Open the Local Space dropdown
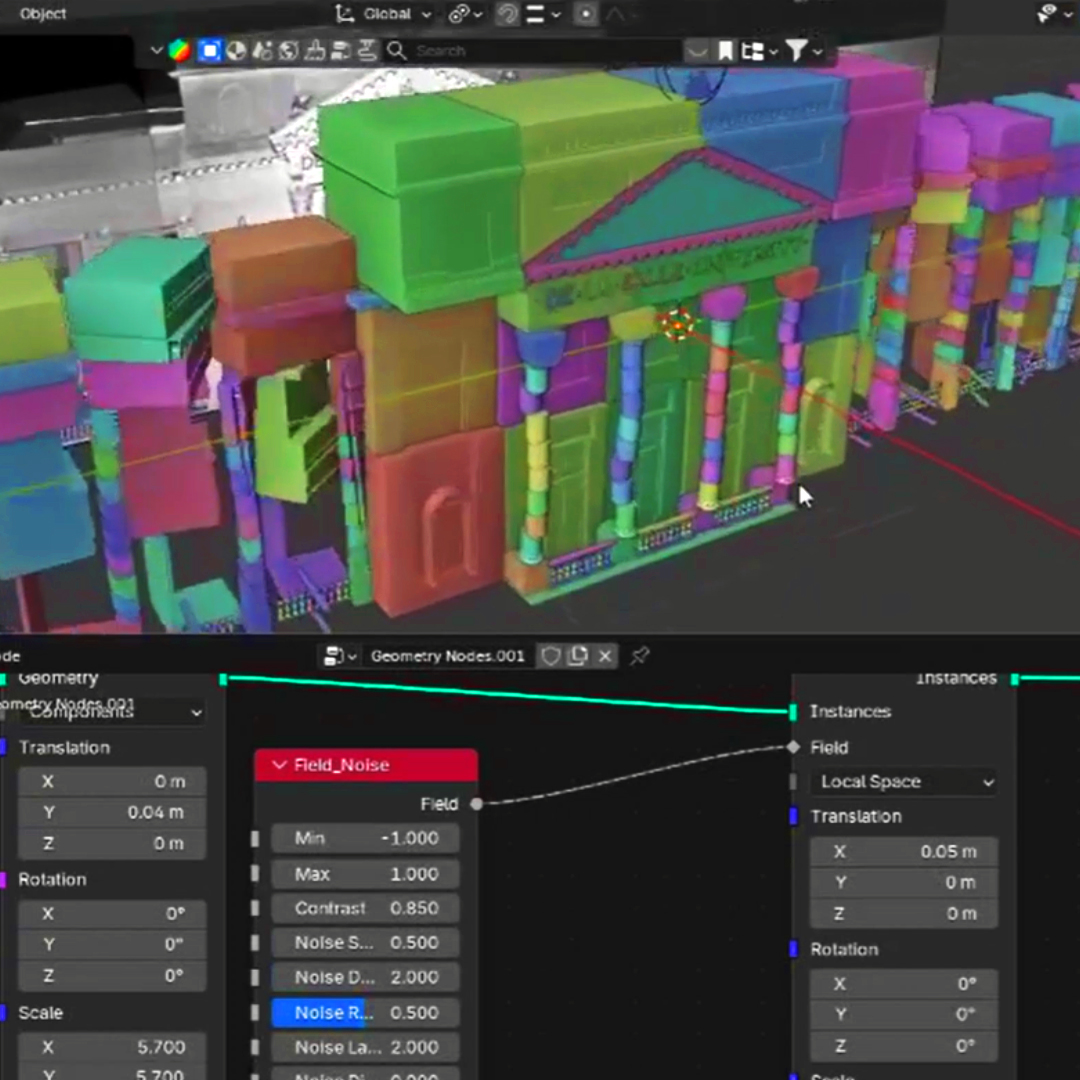 pyautogui.click(x=904, y=782)
